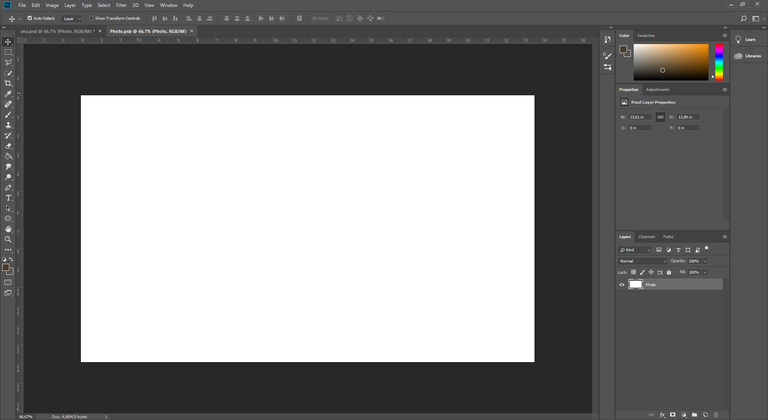Open the Auto-Select Layer dropdown
Viewport: 768px width, 420px height.
click(x=72, y=19)
